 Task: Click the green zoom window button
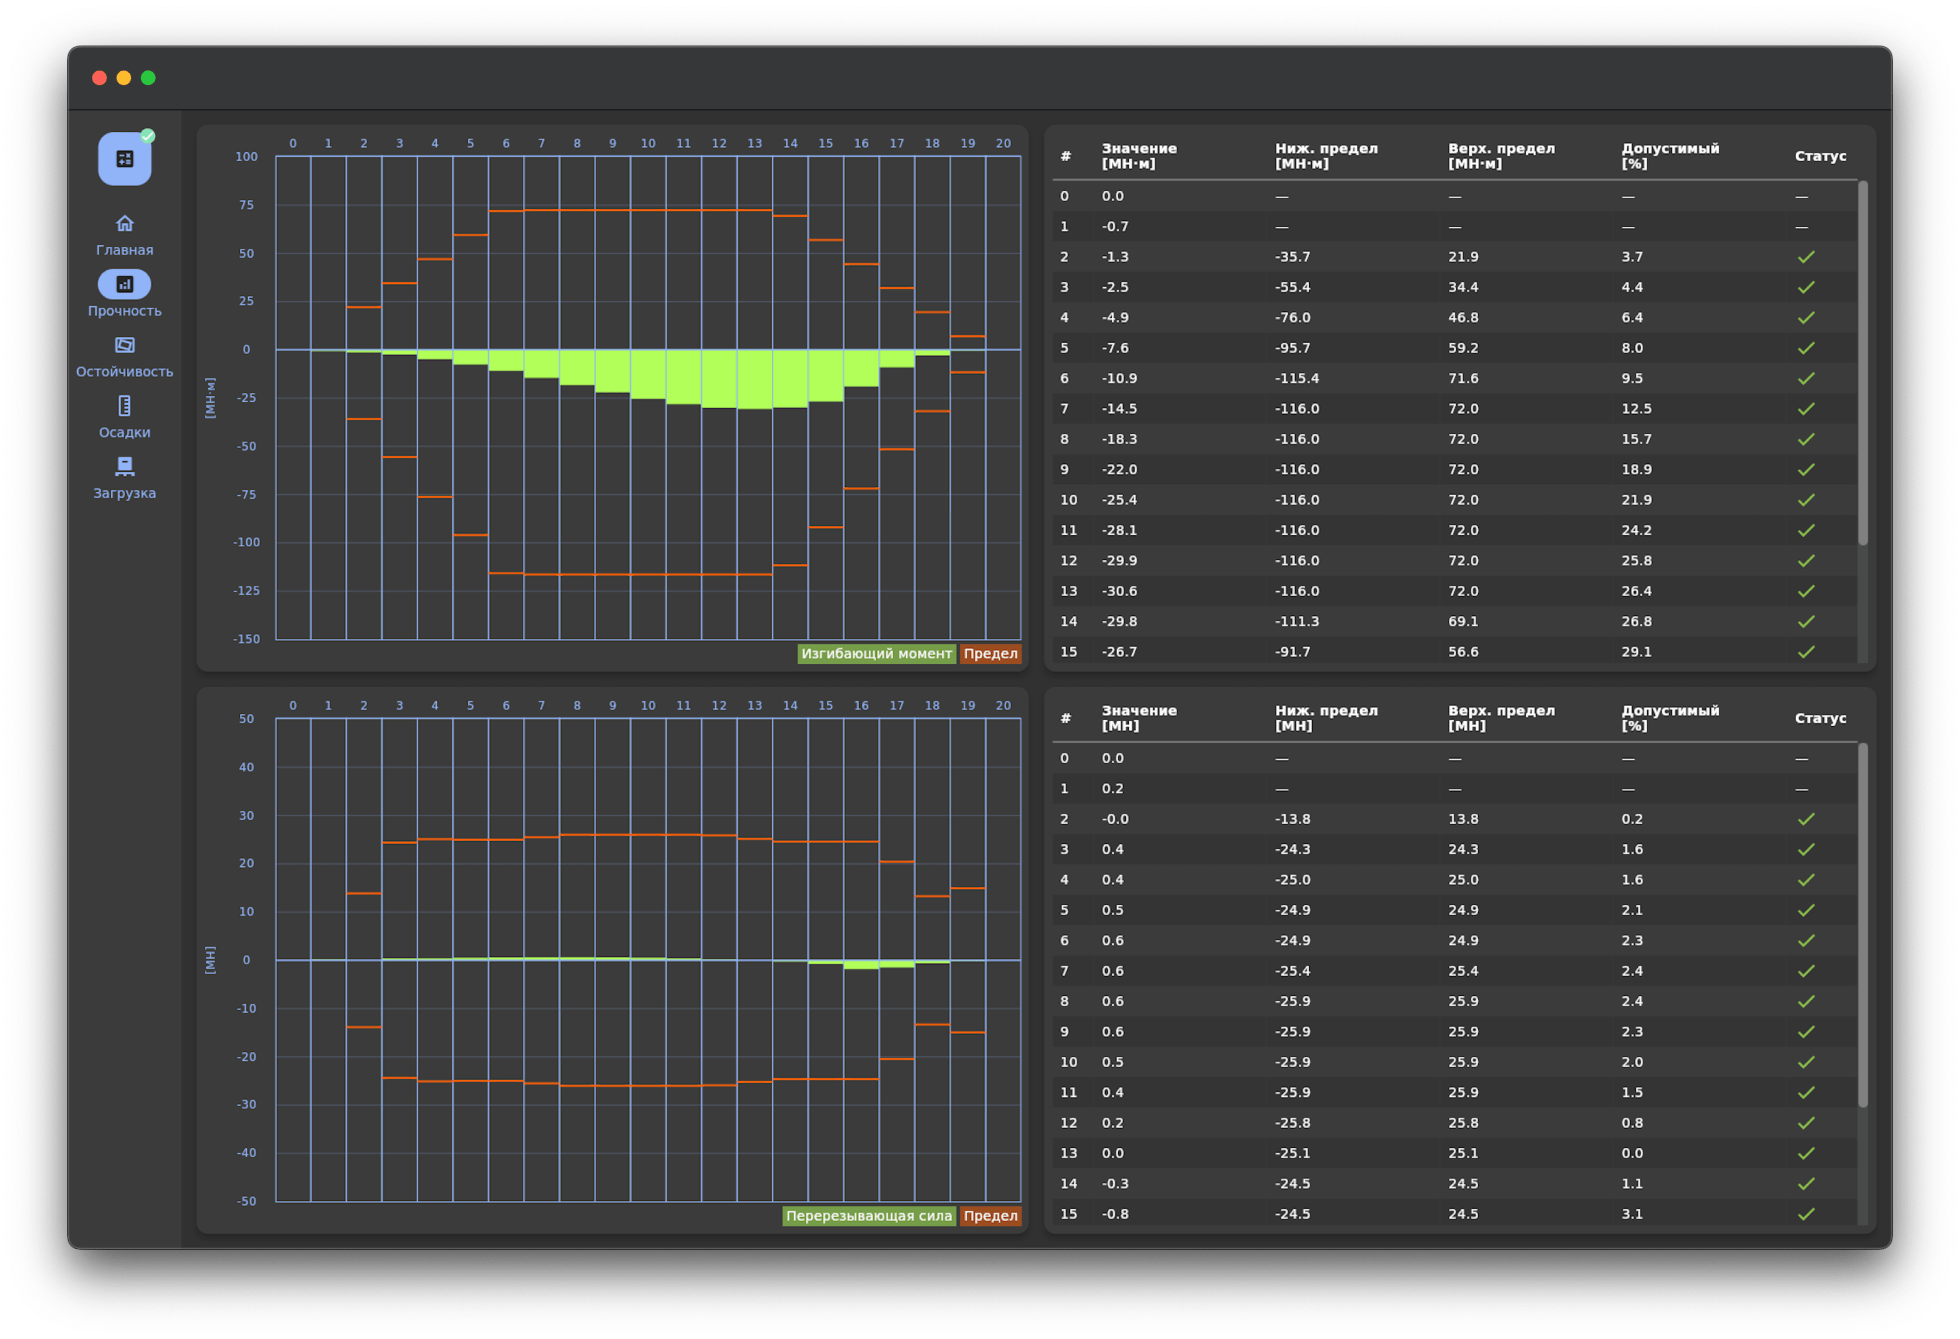[x=148, y=78]
